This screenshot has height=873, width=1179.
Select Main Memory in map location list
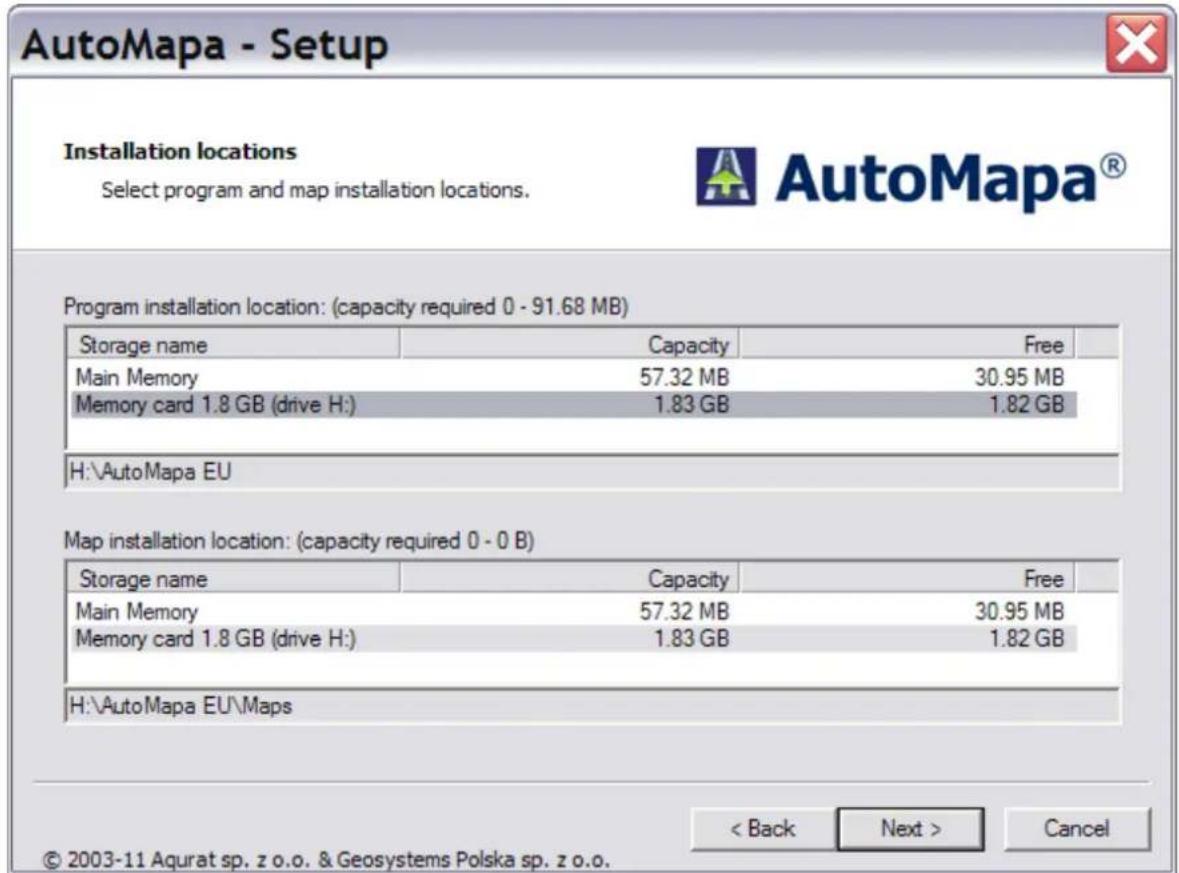(574, 611)
